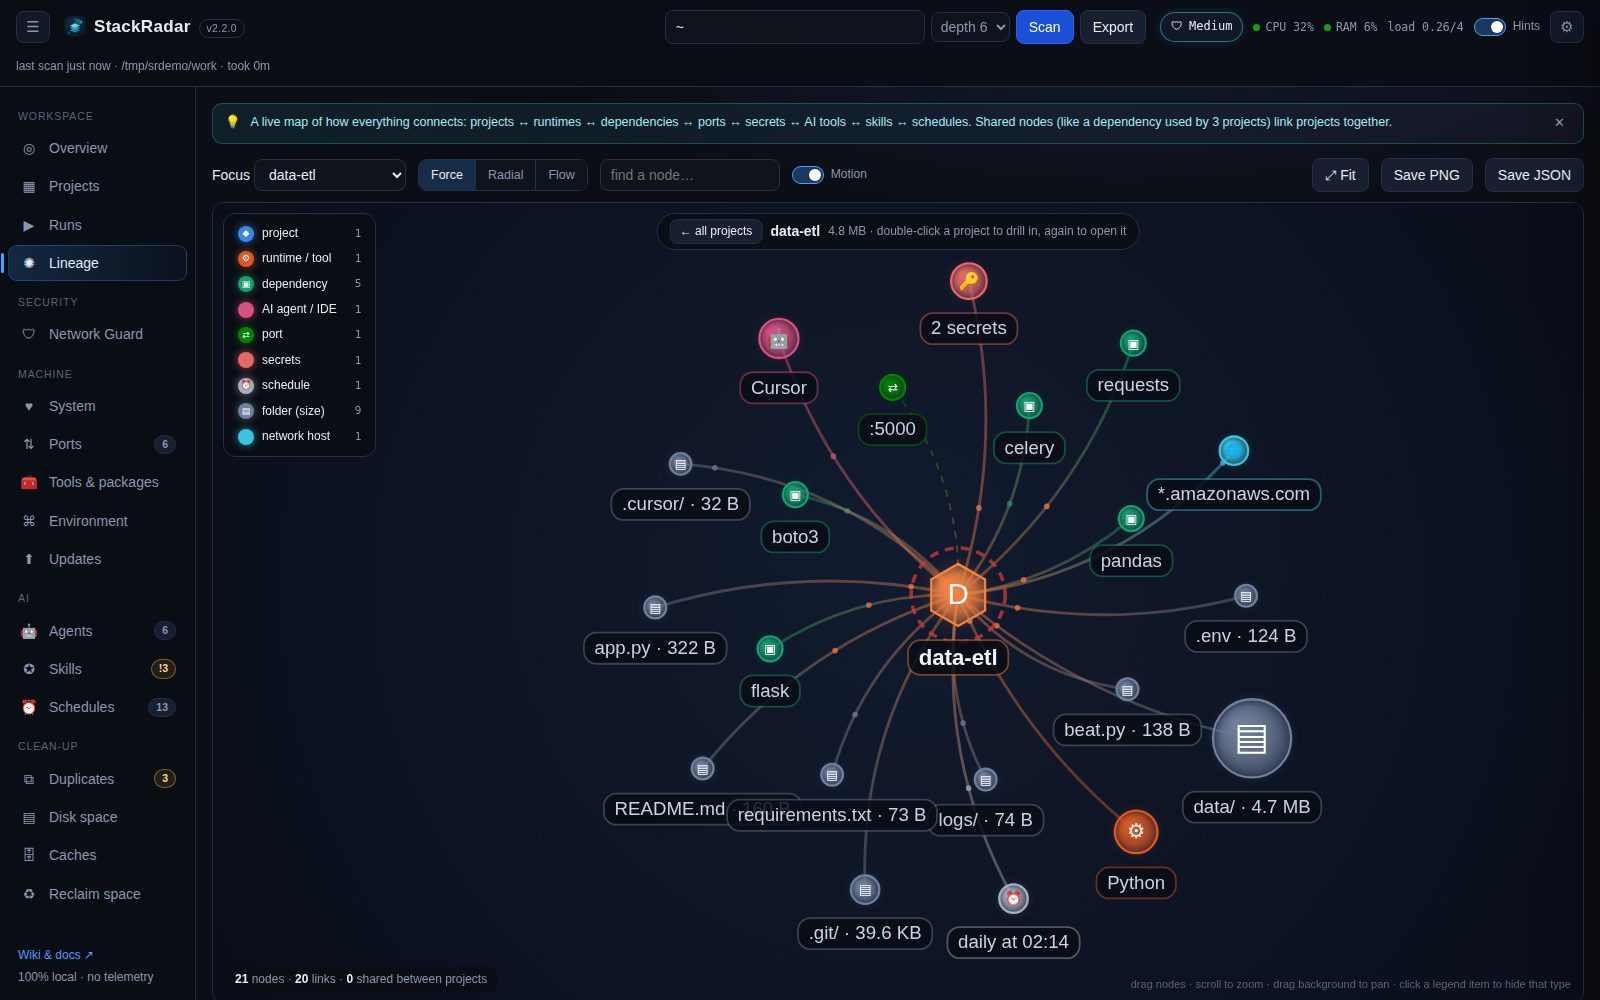The image size is (1600, 1000).
Task: Click the data-etl project hexagon node
Action: [x=957, y=594]
